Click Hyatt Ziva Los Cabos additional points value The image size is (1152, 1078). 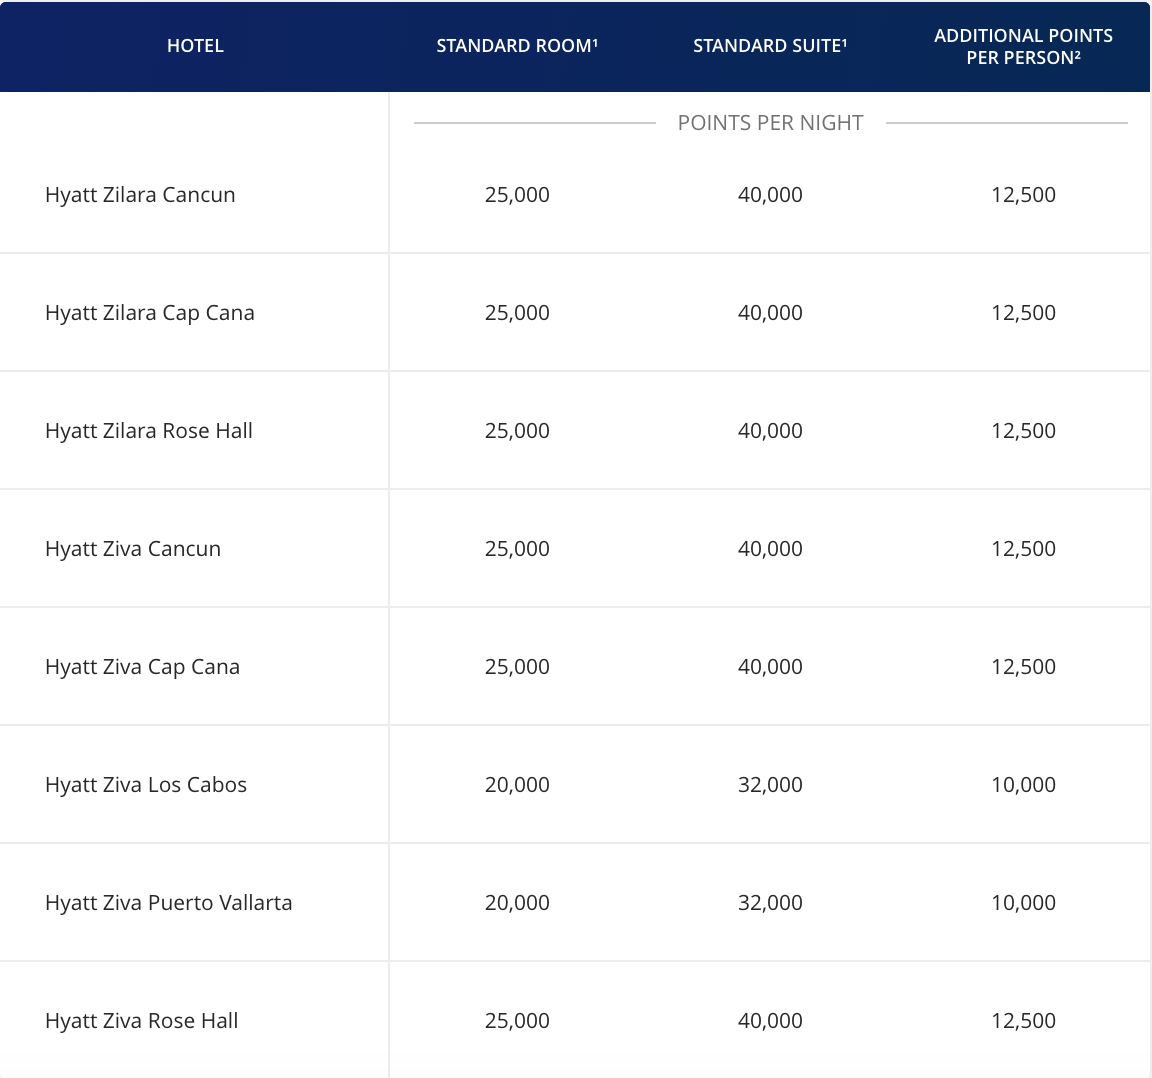pyautogui.click(x=1023, y=785)
